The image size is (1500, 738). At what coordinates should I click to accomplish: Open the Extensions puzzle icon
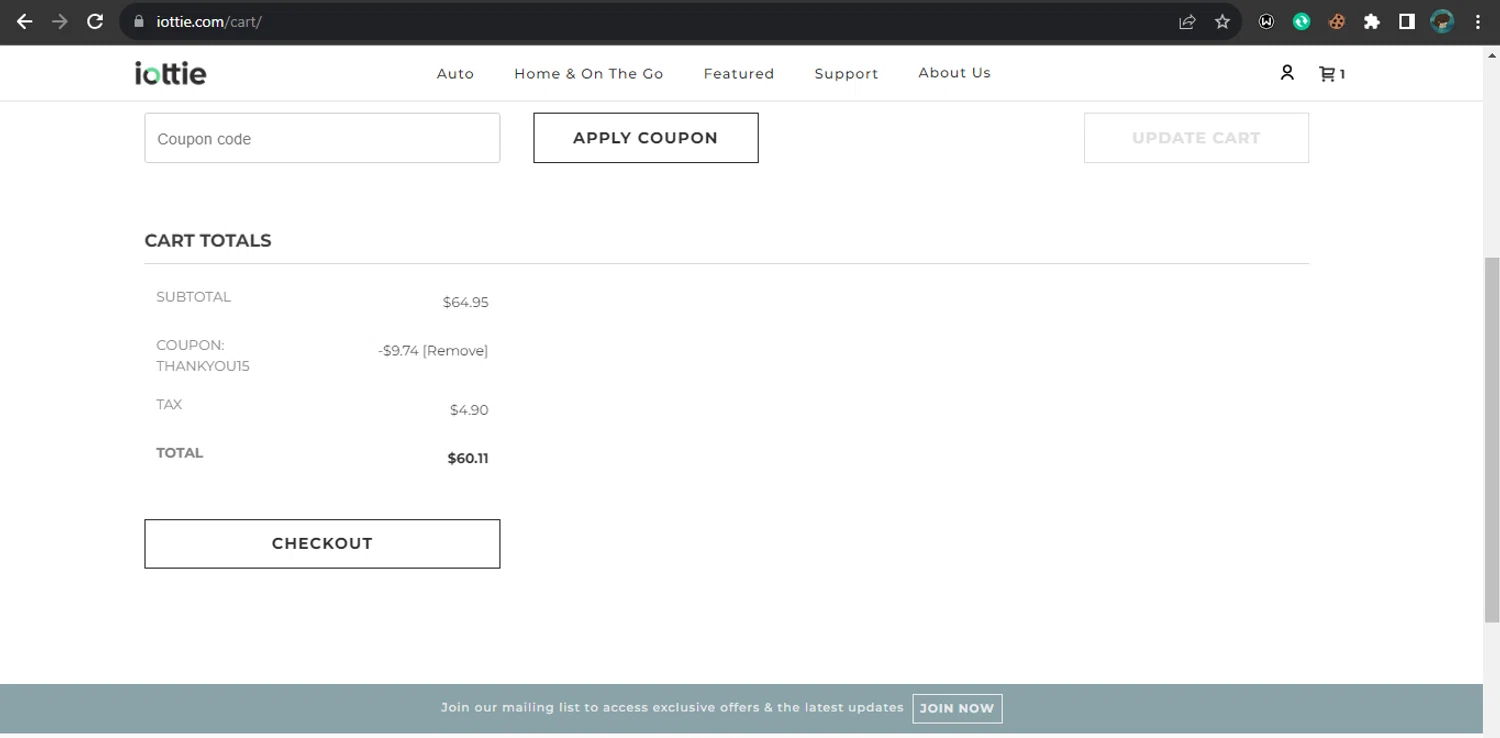[x=1372, y=22]
